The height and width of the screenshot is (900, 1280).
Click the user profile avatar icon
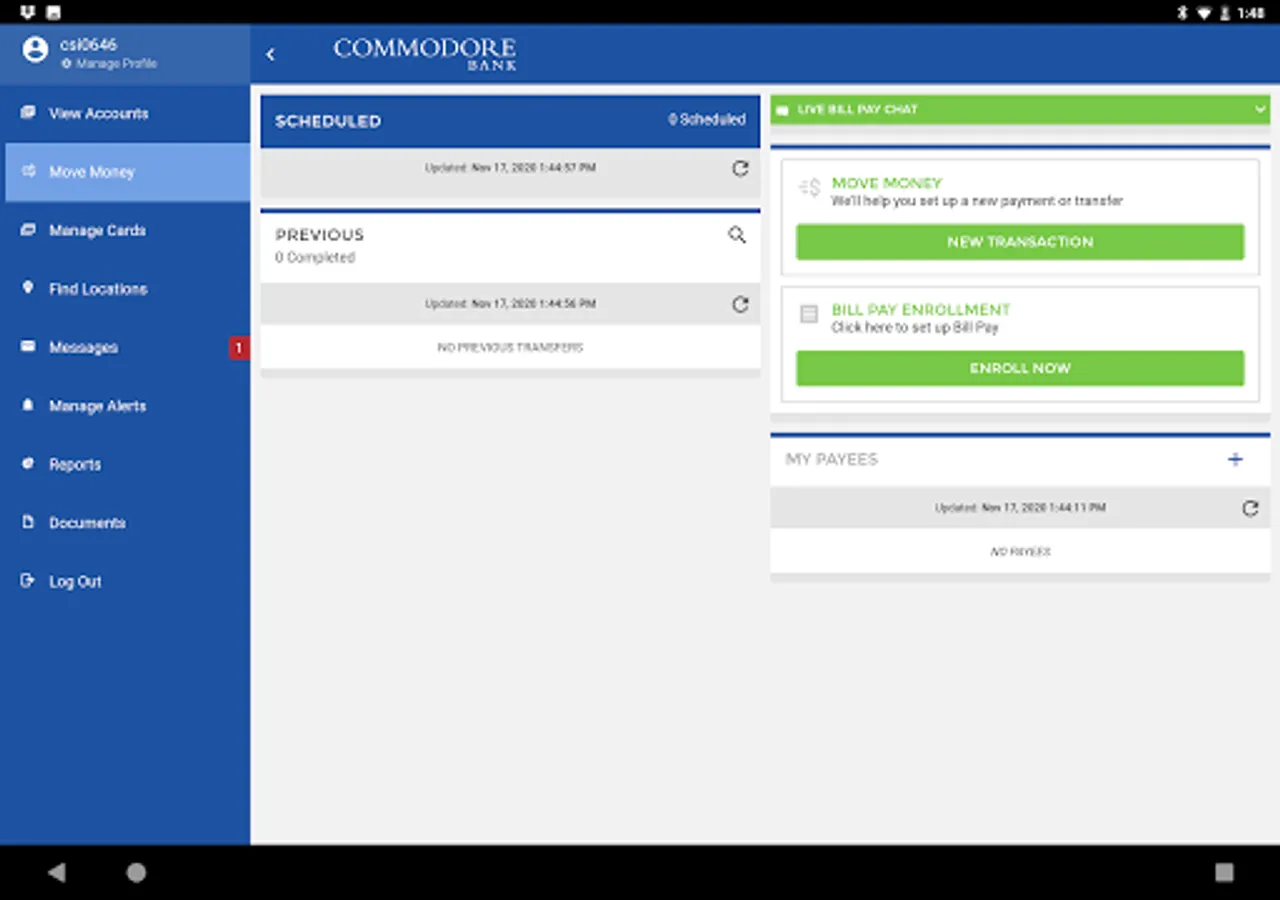35,50
